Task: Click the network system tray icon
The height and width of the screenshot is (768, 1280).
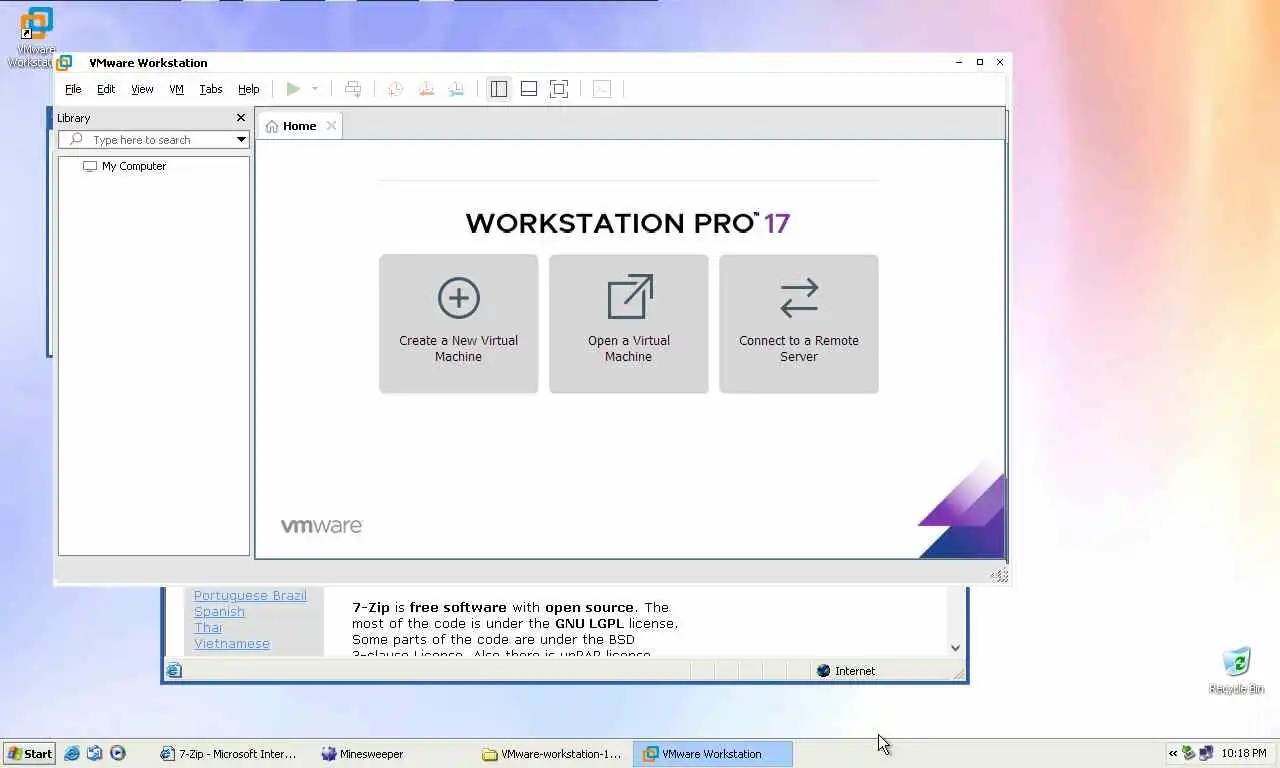Action: (x=1205, y=754)
